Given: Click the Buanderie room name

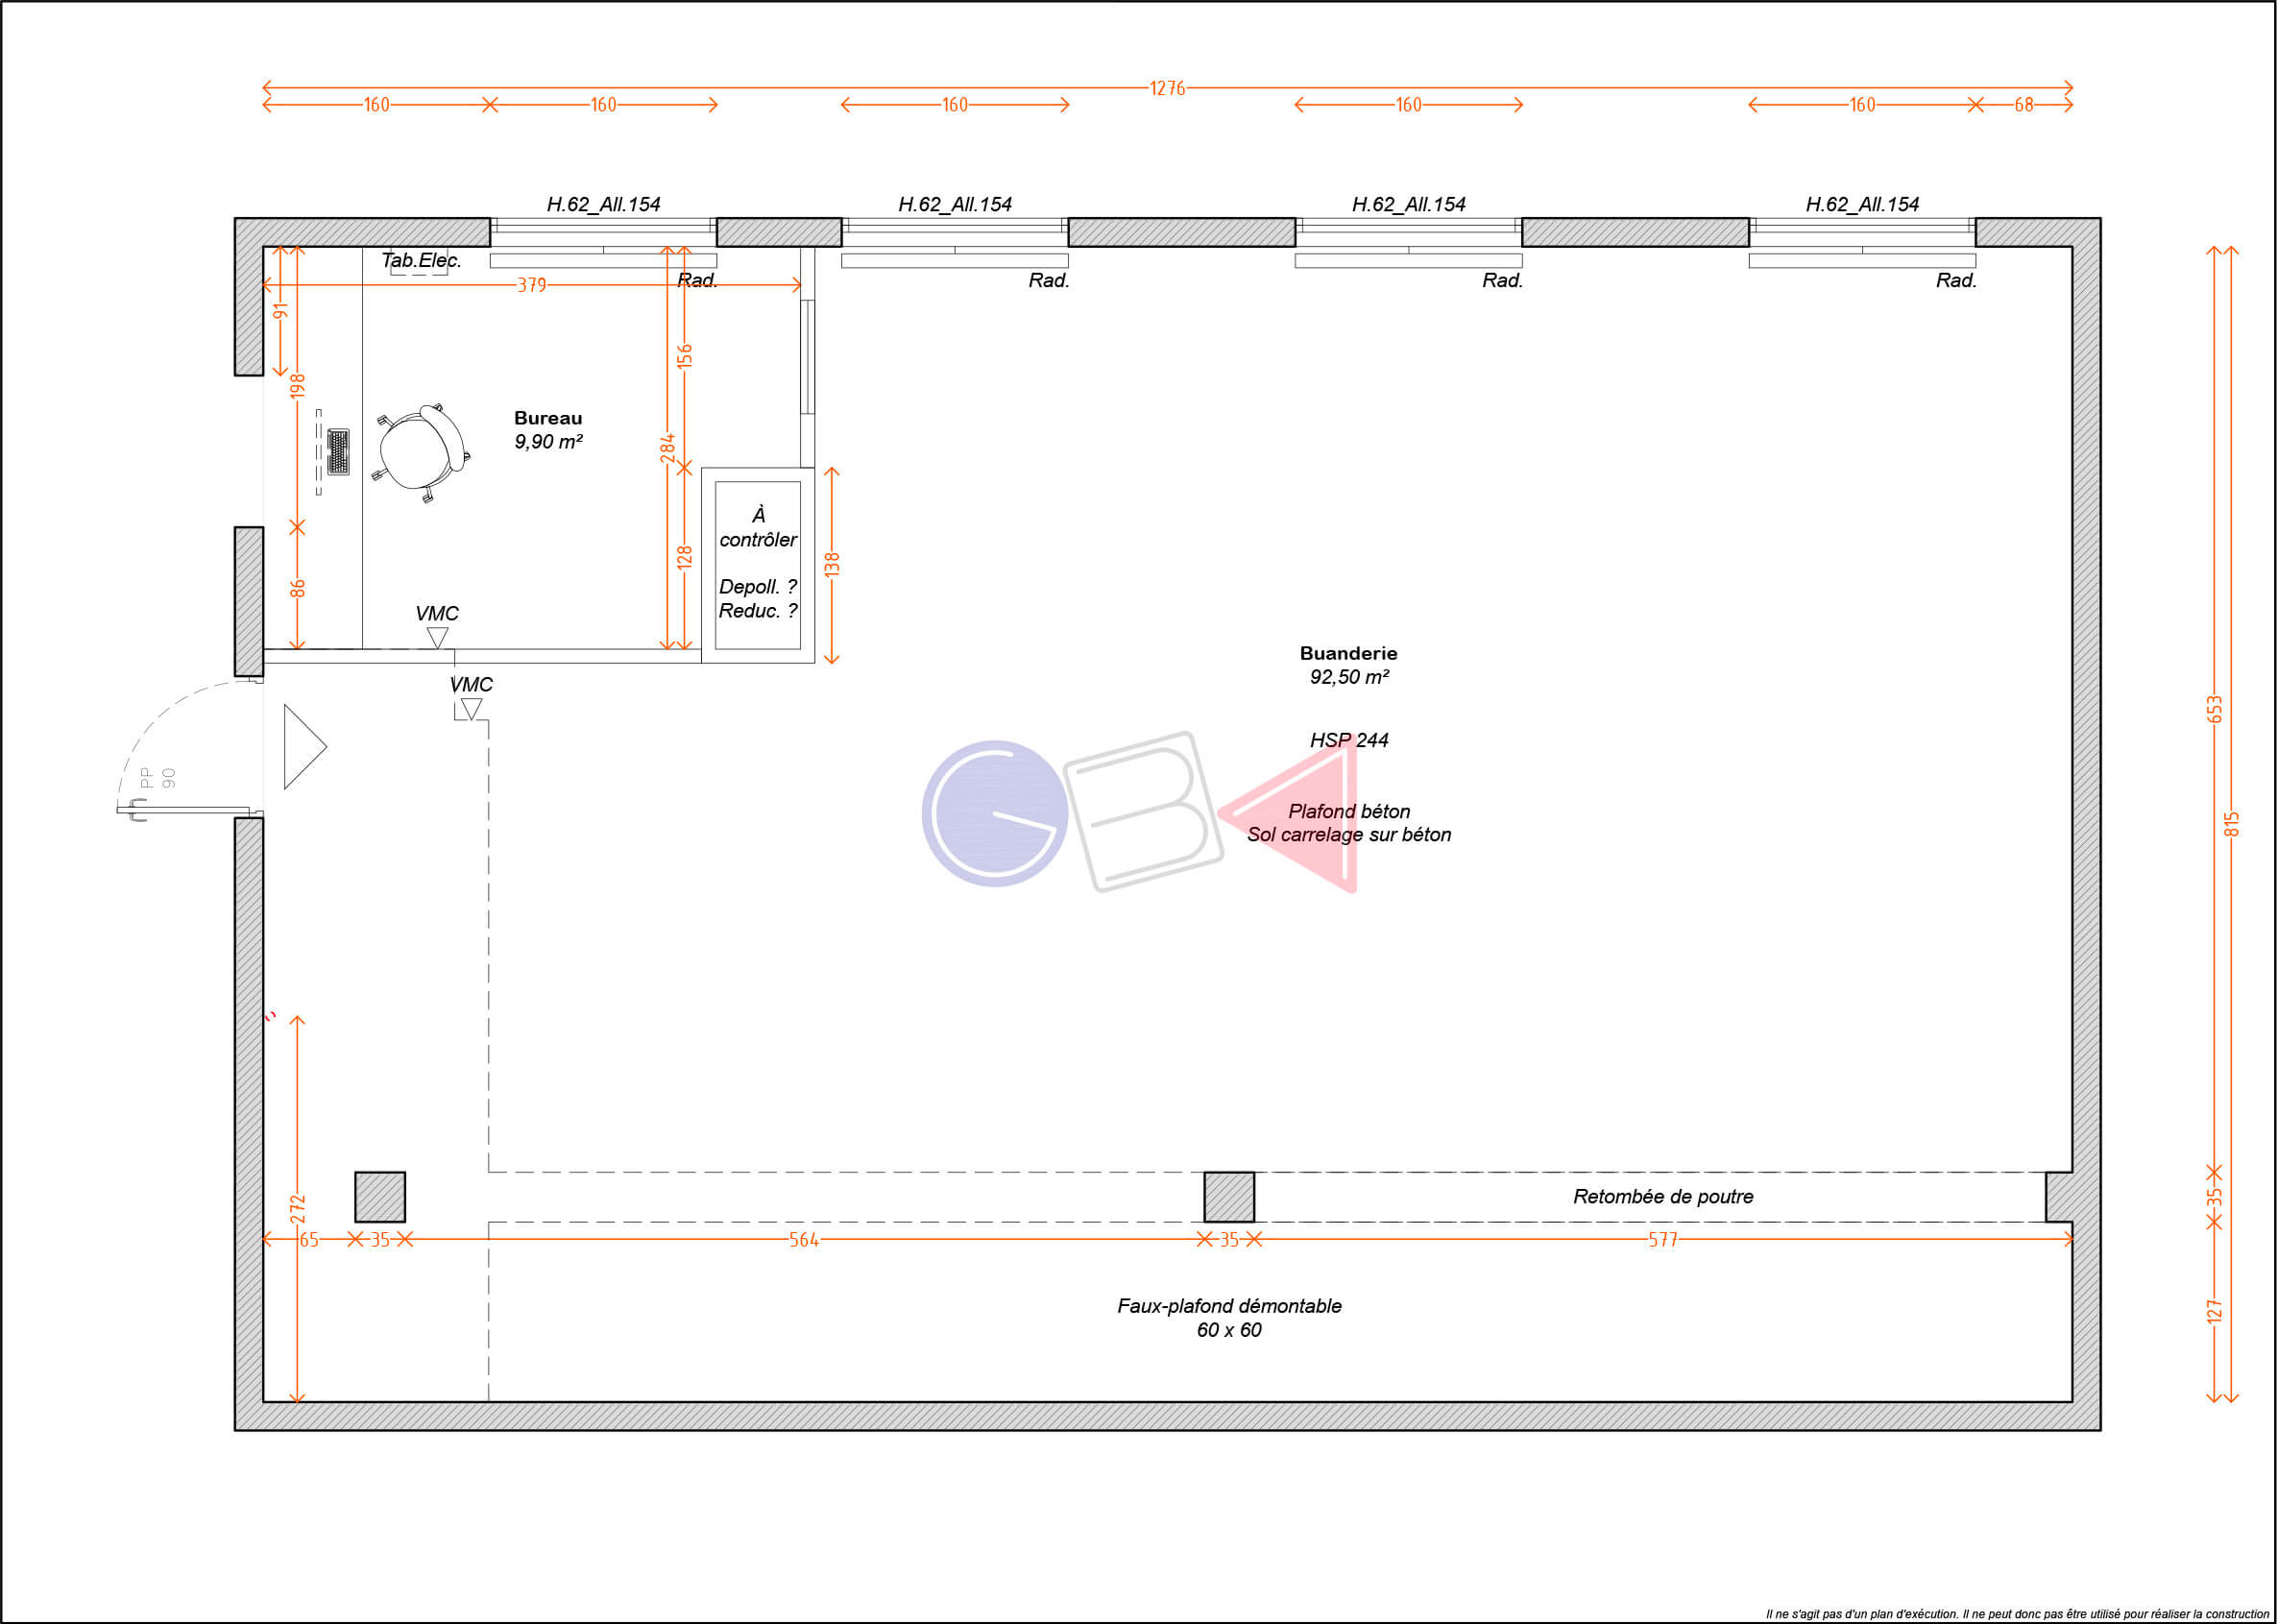Looking at the screenshot, I should pyautogui.click(x=1348, y=653).
